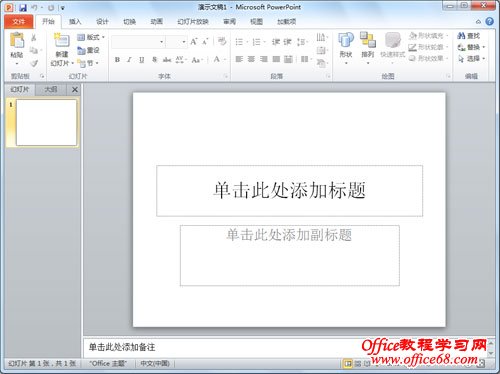Click the Find (查找) binoculars button
The width and height of the screenshot is (500, 374).
click(x=469, y=36)
